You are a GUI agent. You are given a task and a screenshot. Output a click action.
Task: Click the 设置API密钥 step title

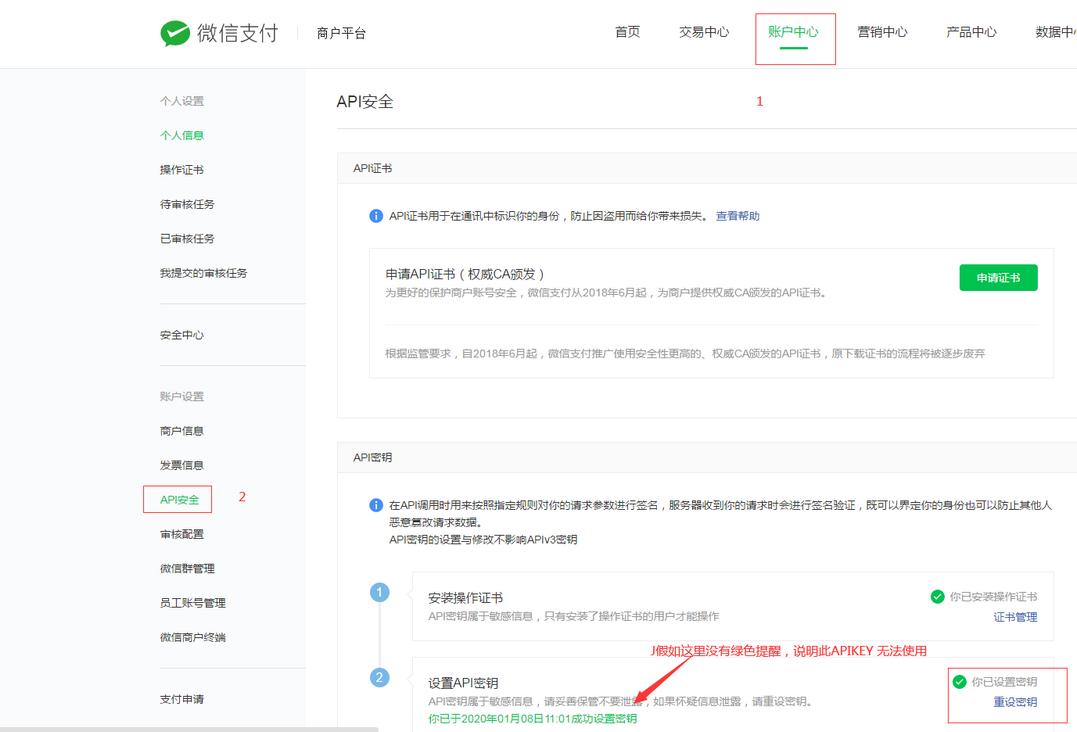point(464,683)
